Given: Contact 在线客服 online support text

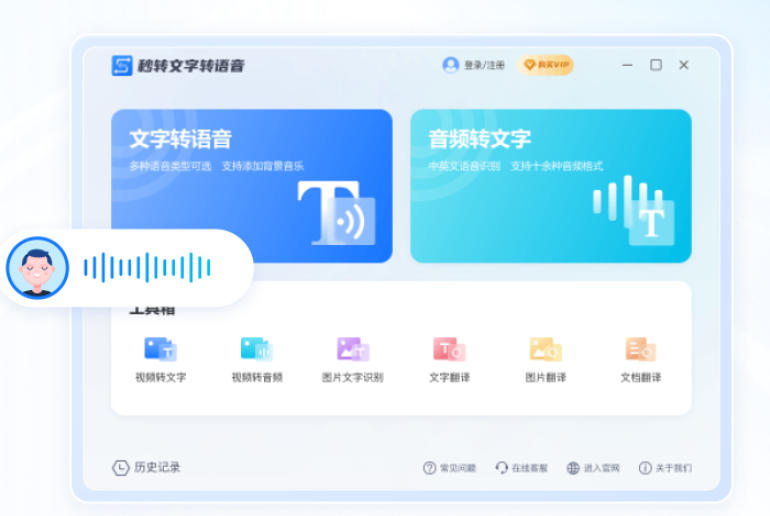Looking at the screenshot, I should tap(529, 468).
